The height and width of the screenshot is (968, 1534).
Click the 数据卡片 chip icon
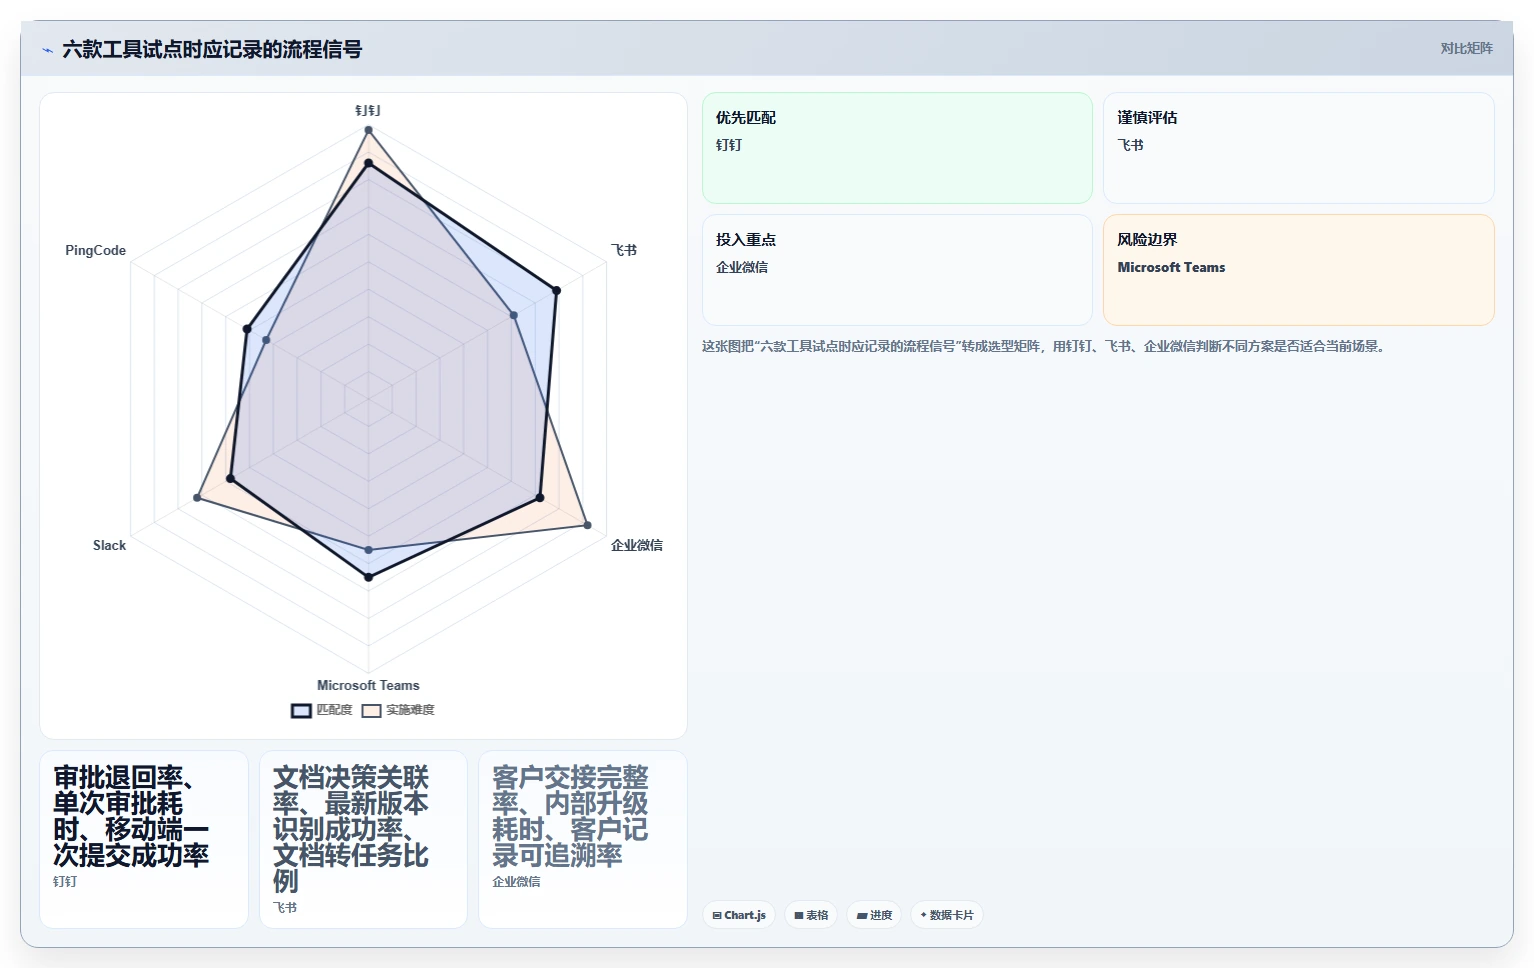(x=923, y=915)
